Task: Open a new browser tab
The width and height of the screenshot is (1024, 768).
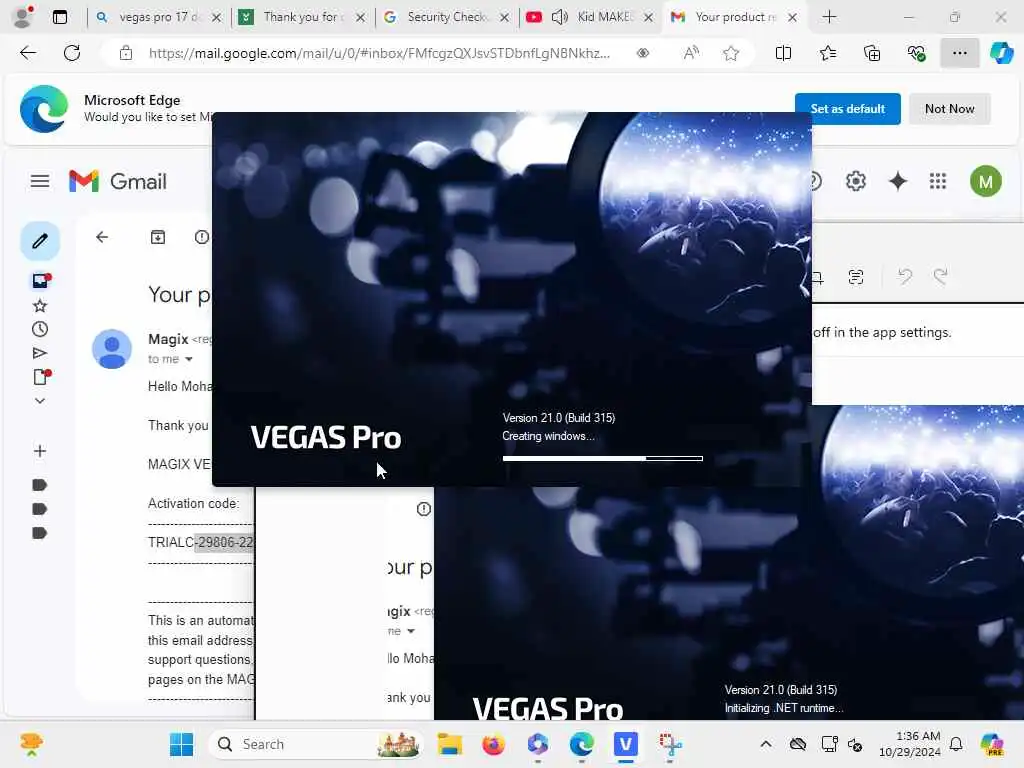Action: pos(829,17)
